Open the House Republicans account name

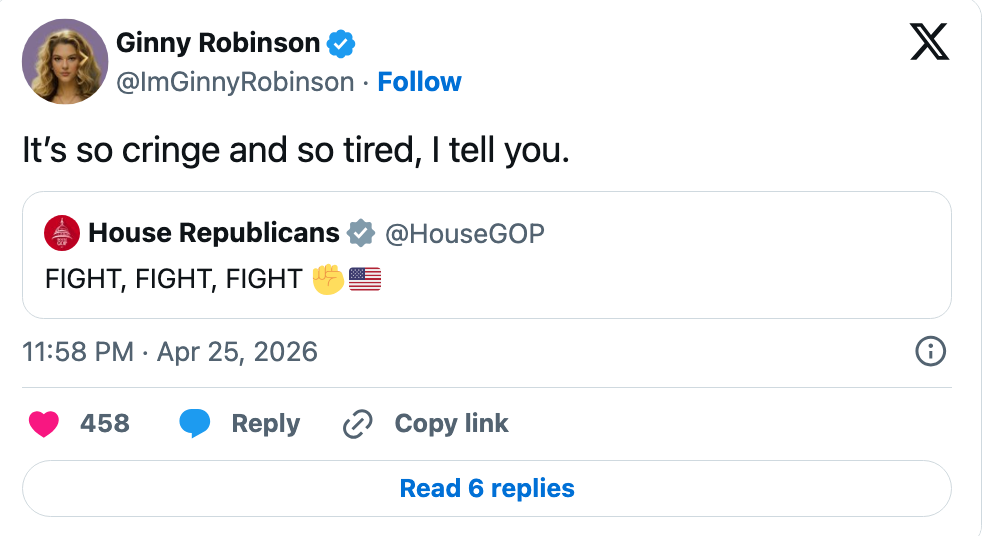tap(214, 233)
